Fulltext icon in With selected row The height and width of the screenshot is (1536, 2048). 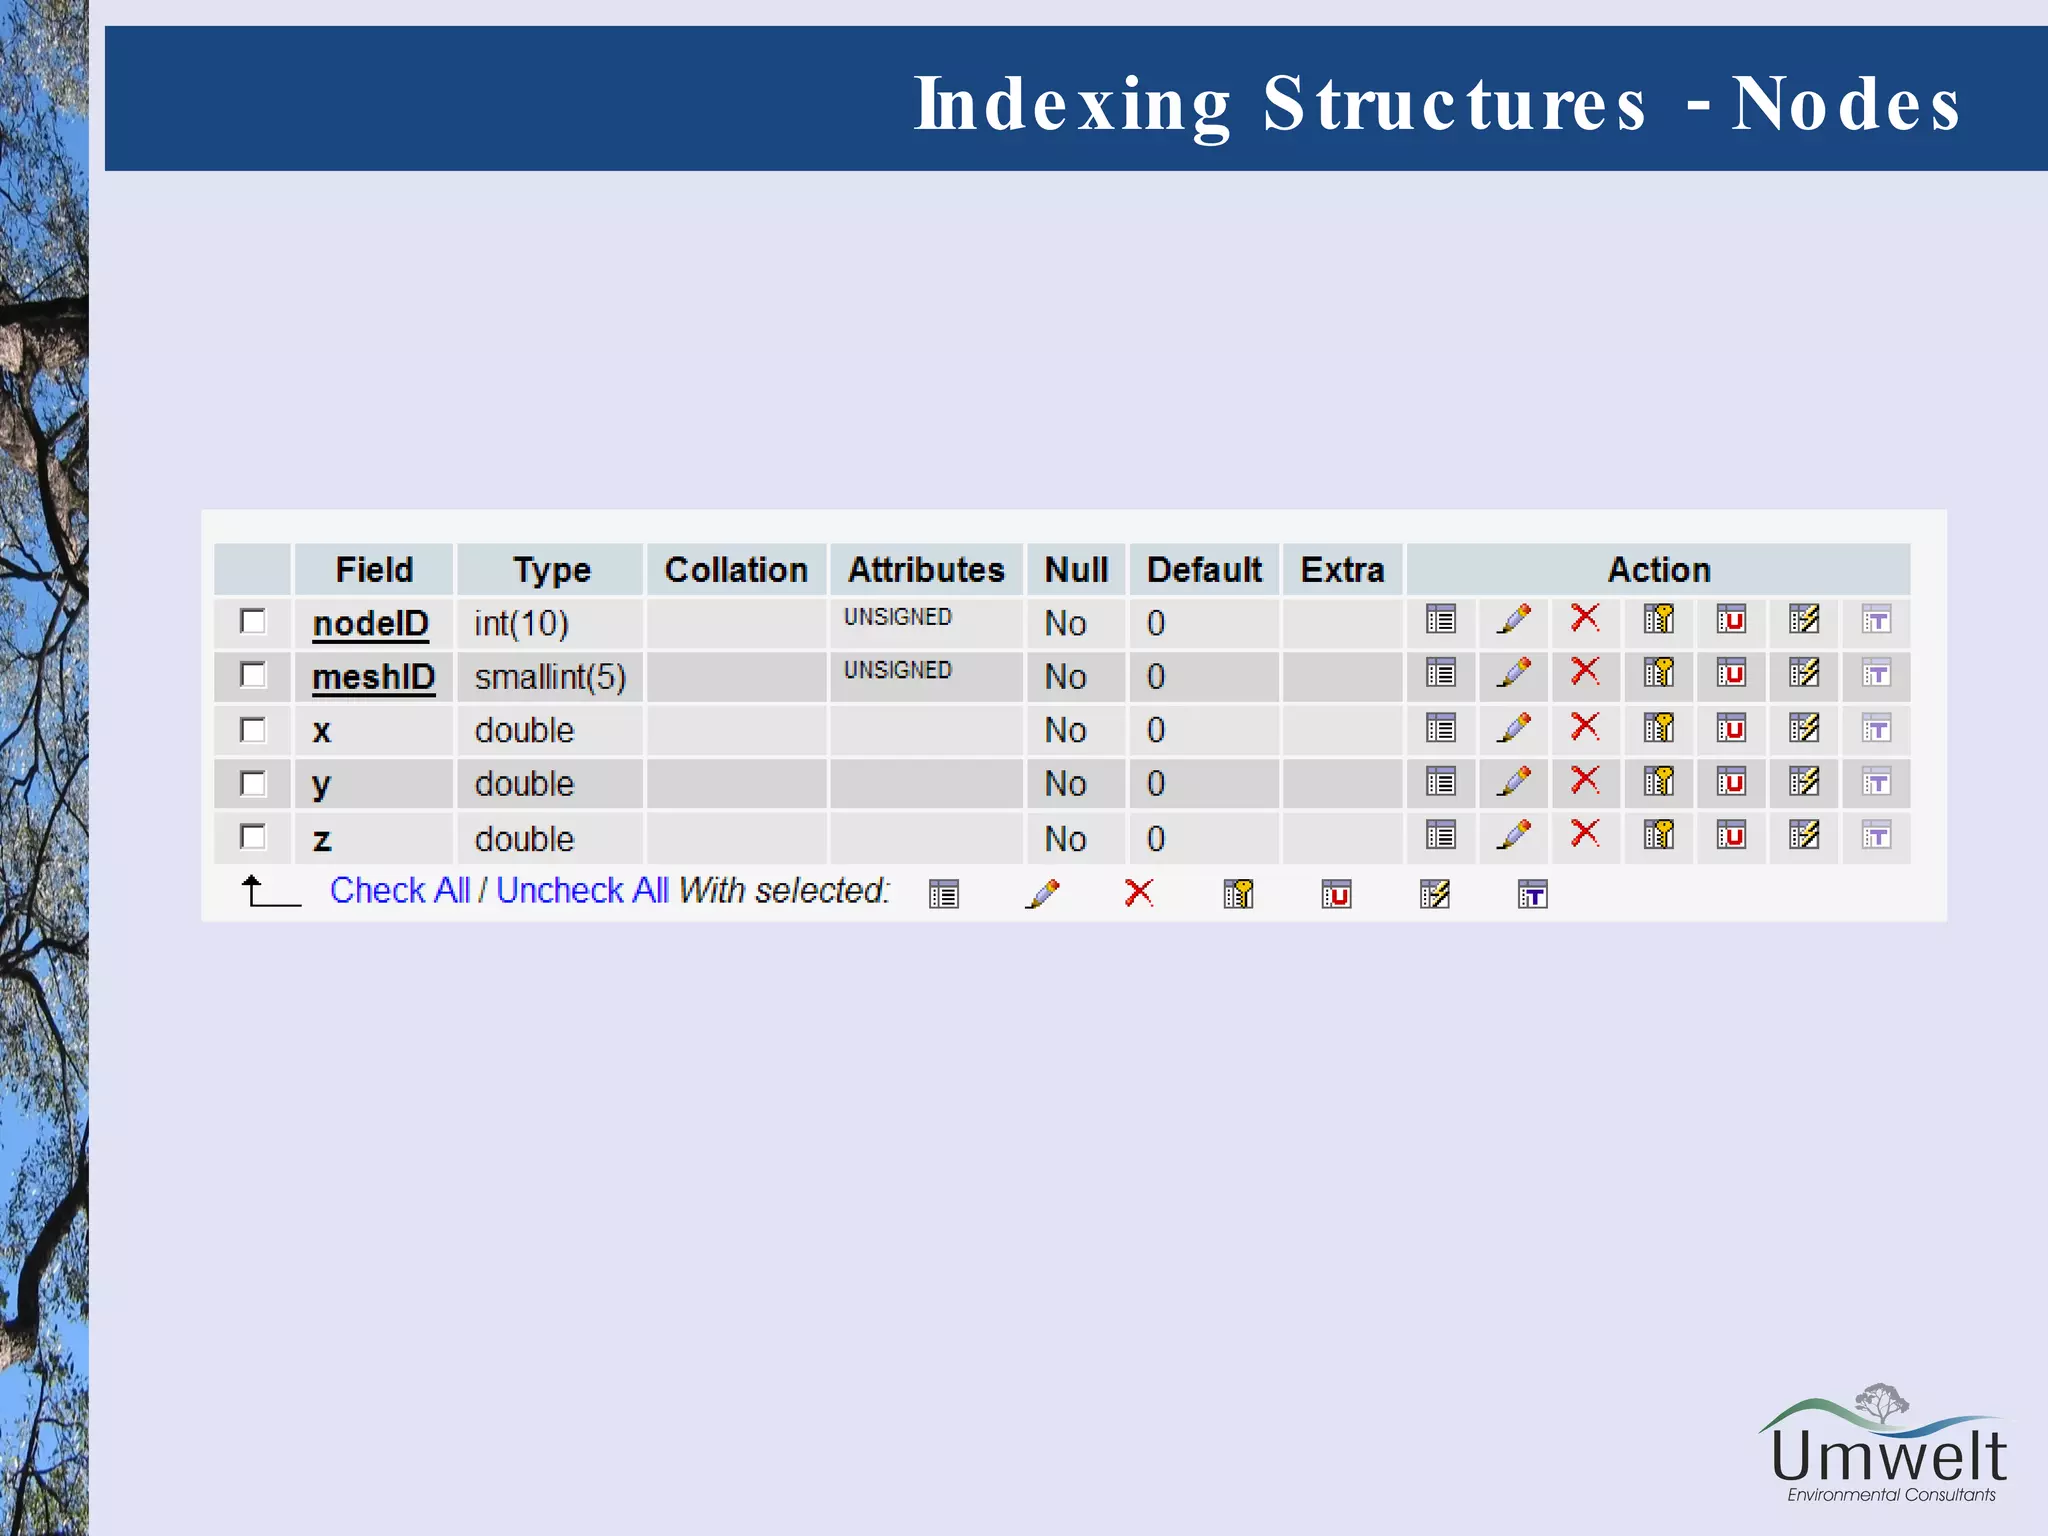1532,894
